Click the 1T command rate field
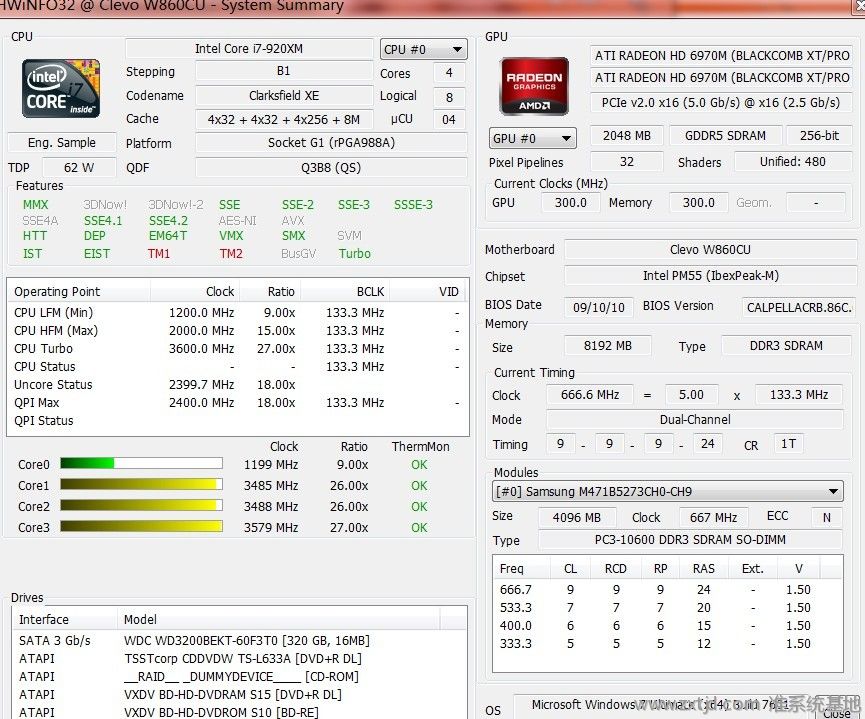The width and height of the screenshot is (865, 719). point(788,444)
